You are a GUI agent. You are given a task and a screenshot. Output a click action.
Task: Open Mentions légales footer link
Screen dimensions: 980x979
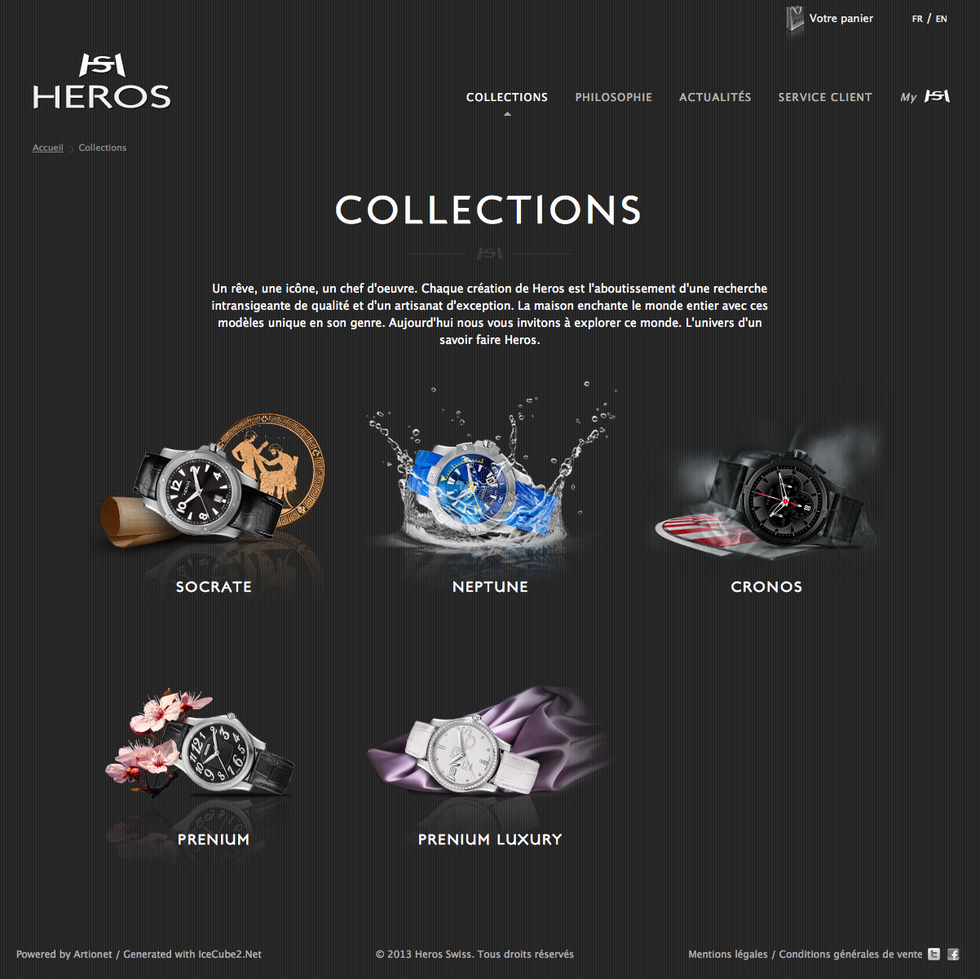[728, 954]
